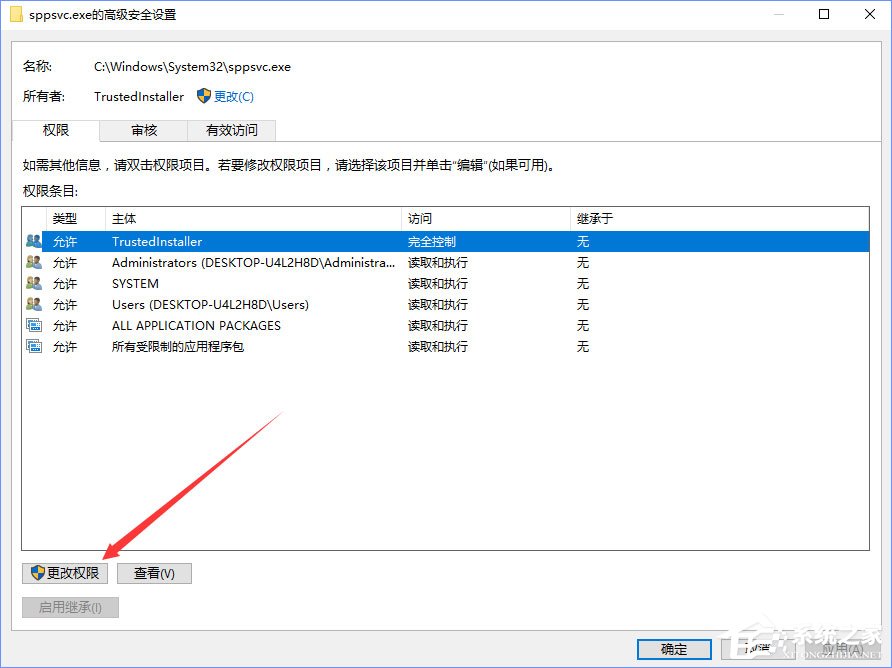Click the file icon in the title bar
892x668 pixels.
click(14, 14)
